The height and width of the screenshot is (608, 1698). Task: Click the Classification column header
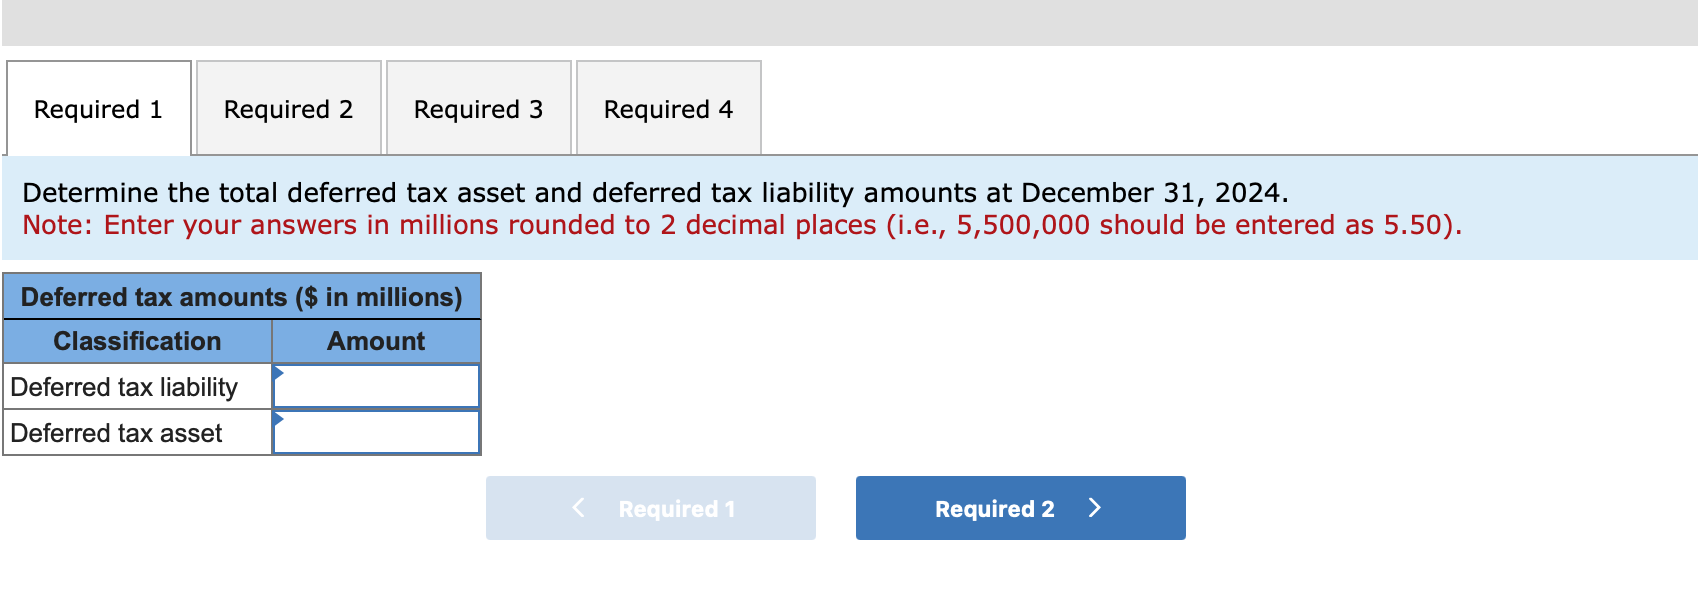(x=137, y=341)
